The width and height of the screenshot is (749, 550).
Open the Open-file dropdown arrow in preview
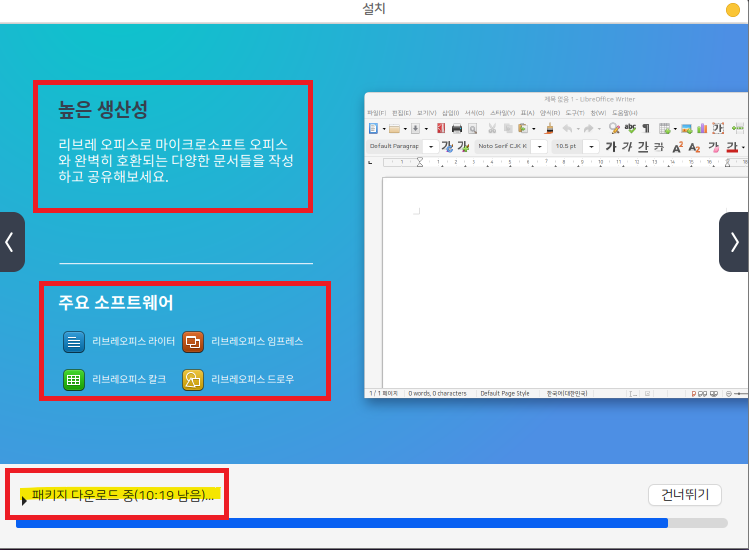point(405,129)
